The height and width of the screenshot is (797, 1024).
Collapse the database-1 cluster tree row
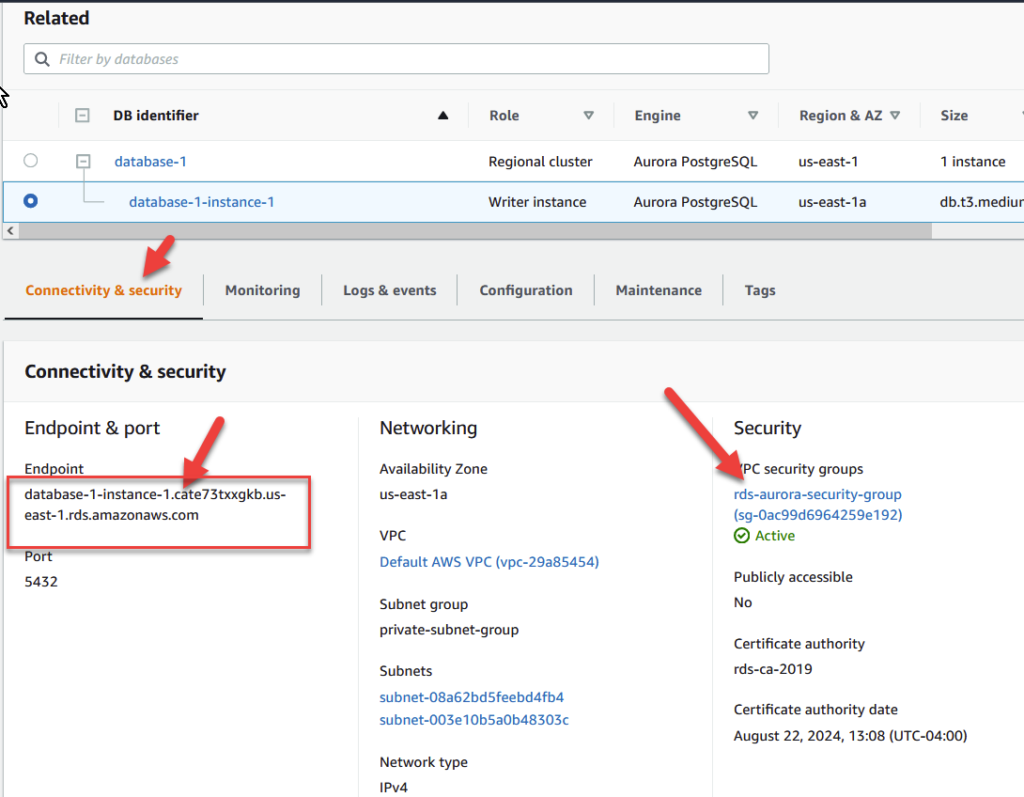tap(83, 161)
